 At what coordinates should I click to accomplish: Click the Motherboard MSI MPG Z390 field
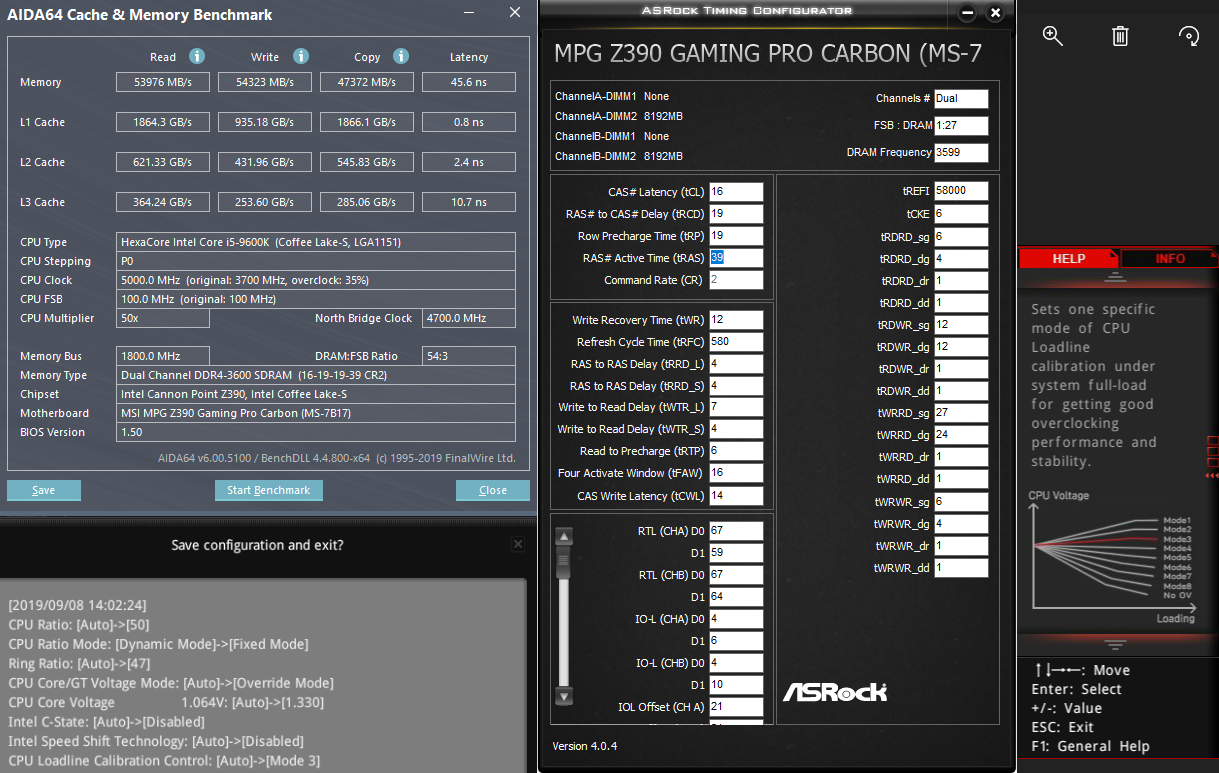316,413
